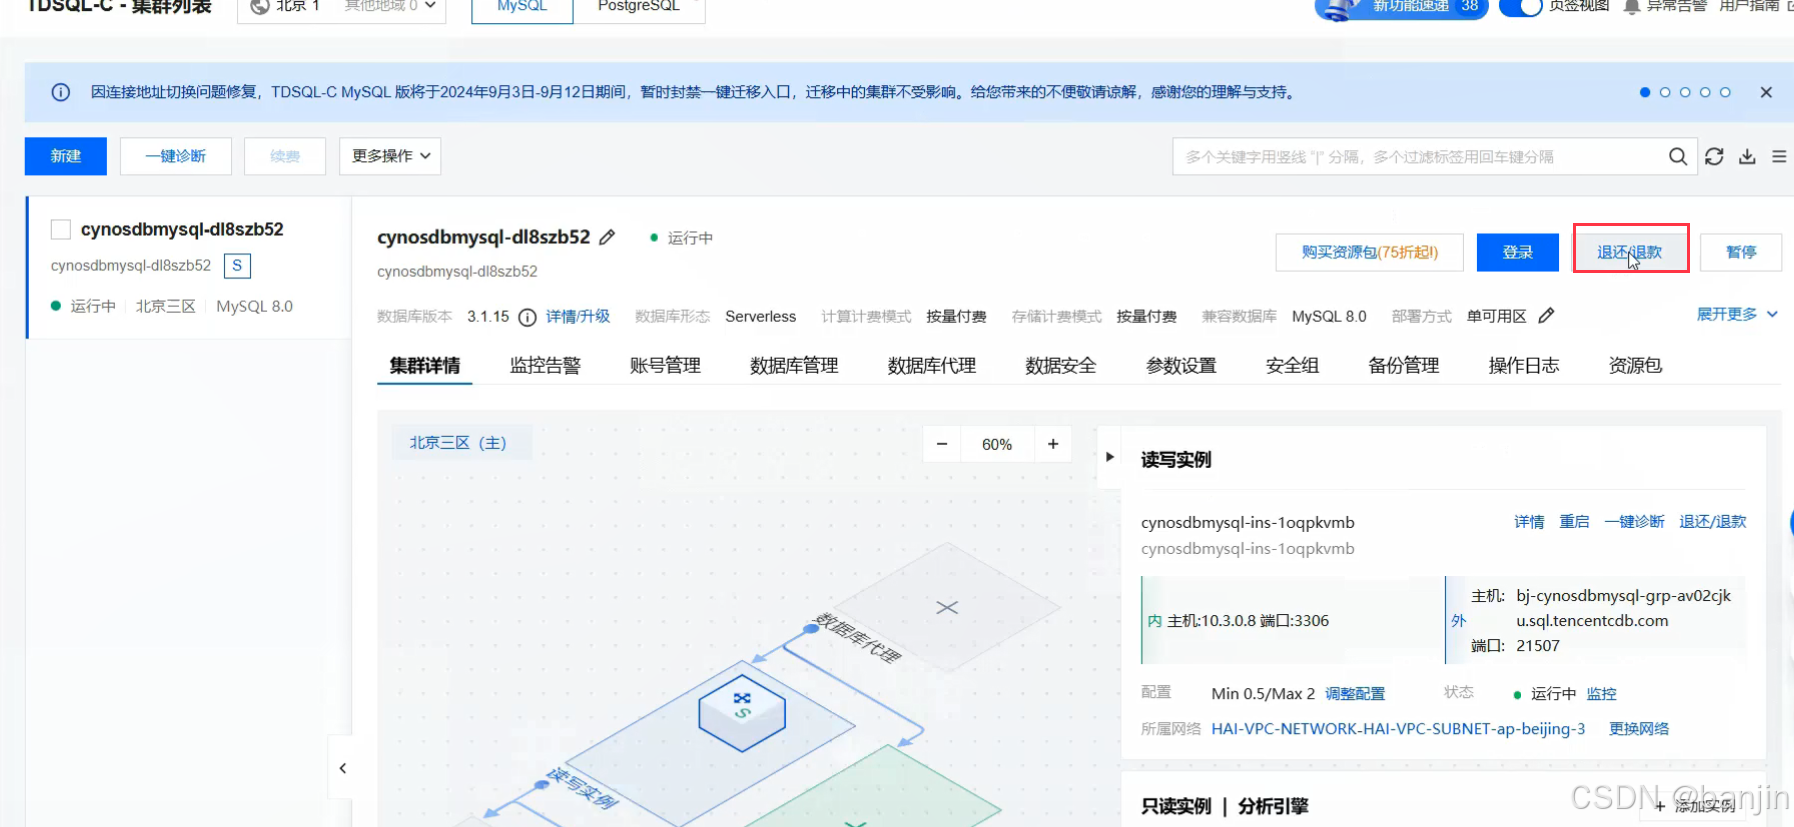Open the 更多操作 dropdown
Image resolution: width=1794 pixels, height=827 pixels.
click(x=390, y=156)
